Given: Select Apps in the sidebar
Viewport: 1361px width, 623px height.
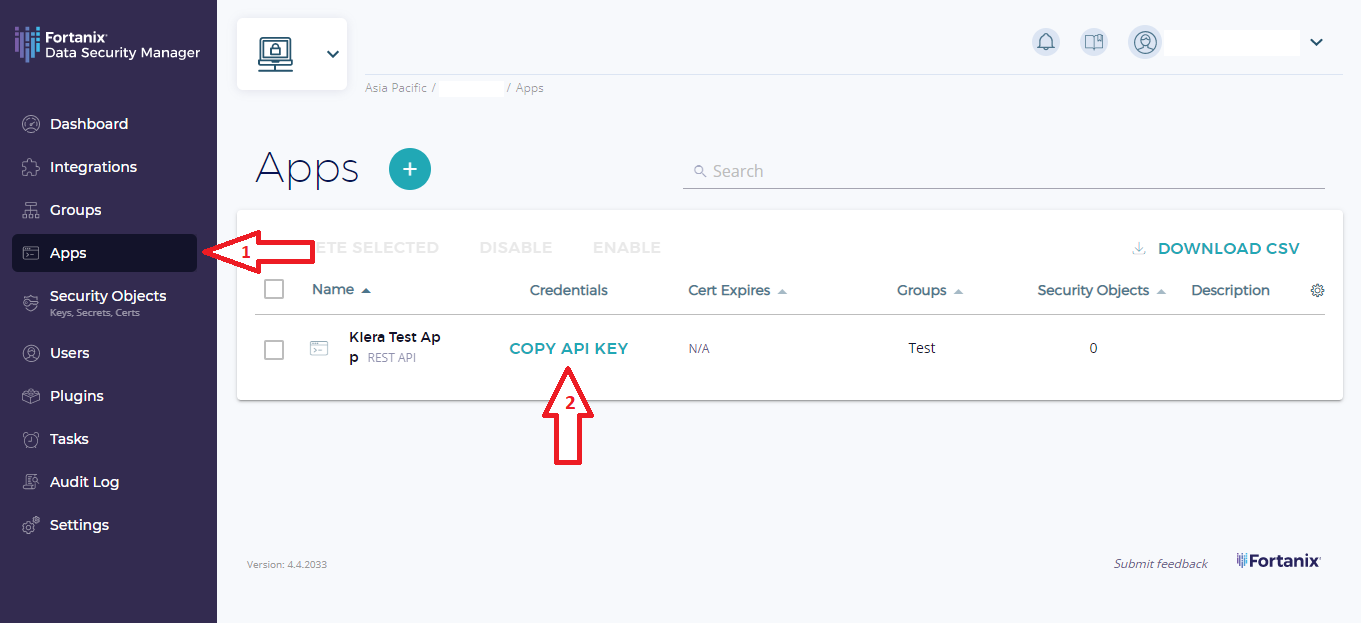Looking at the screenshot, I should [x=104, y=253].
